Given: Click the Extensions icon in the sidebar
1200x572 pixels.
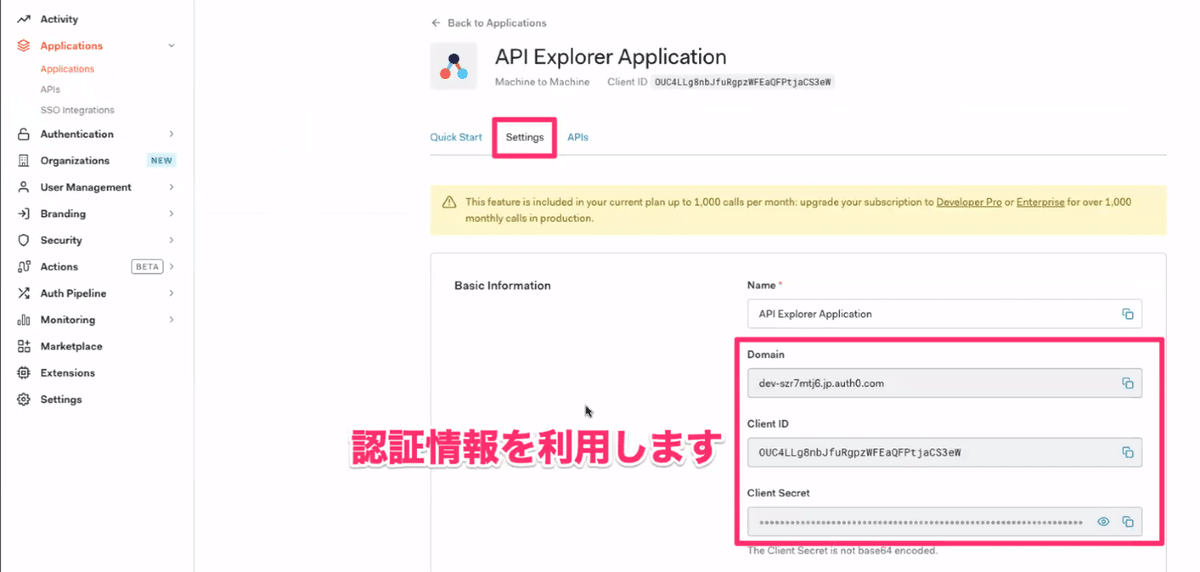Looking at the screenshot, I should (23, 373).
